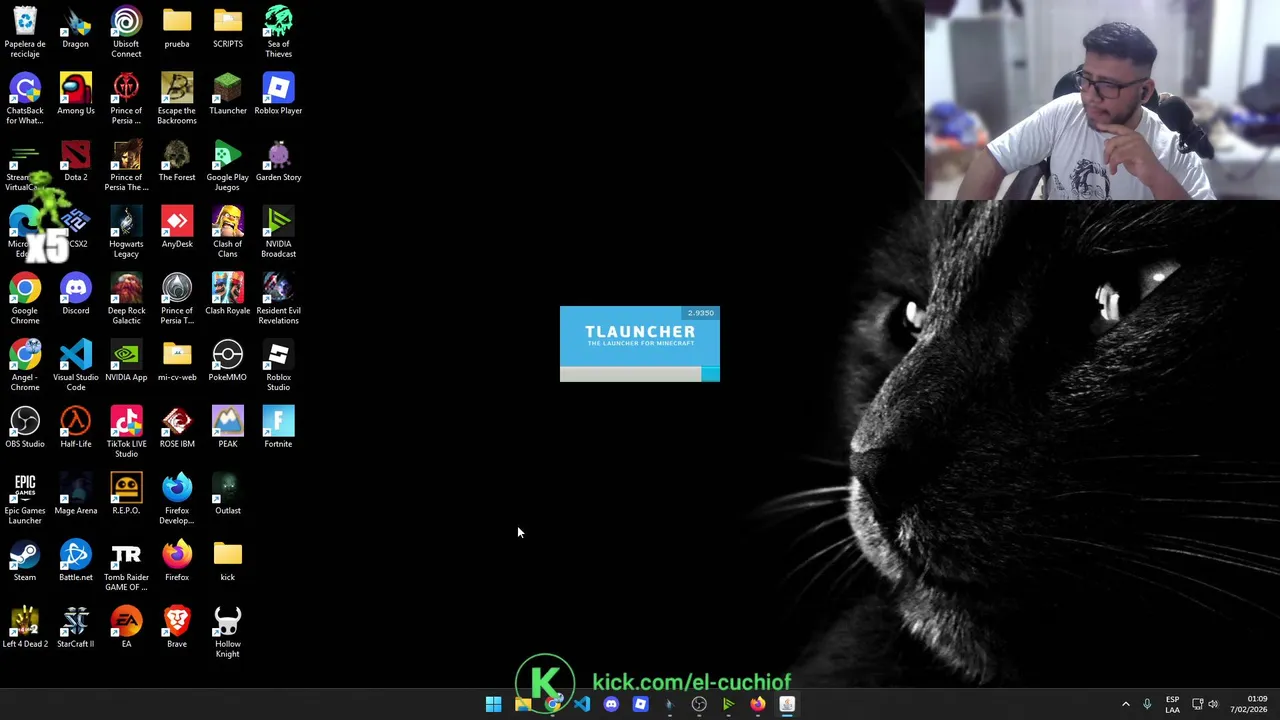The width and height of the screenshot is (1280, 720).
Task: Select the Sea of Thieves shortcut
Action: 278,32
